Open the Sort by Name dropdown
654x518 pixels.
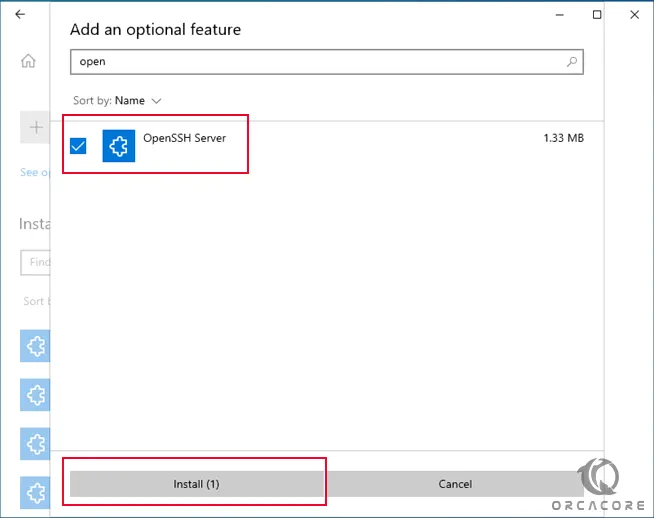117,101
